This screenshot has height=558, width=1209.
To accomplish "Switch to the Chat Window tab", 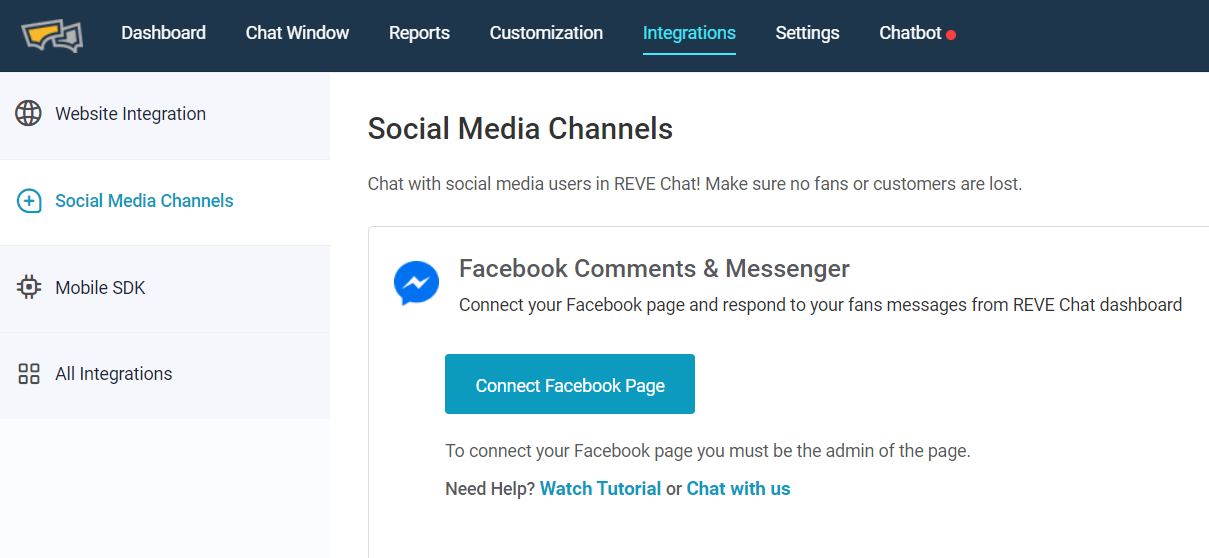I will point(297,33).
